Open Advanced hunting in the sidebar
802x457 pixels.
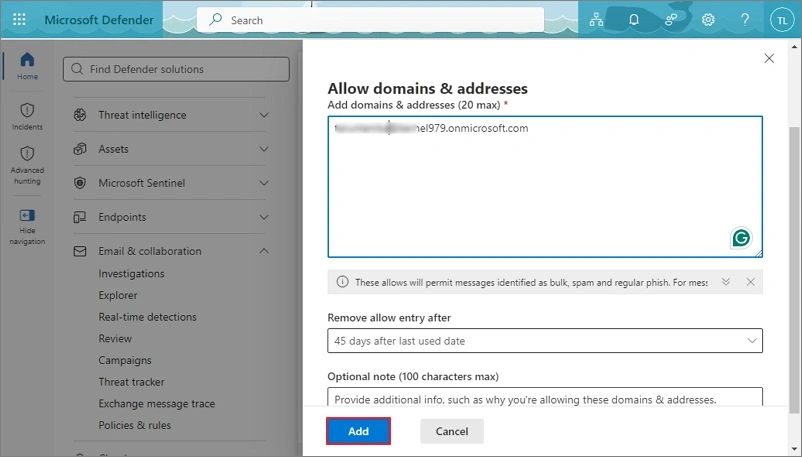click(x=27, y=165)
